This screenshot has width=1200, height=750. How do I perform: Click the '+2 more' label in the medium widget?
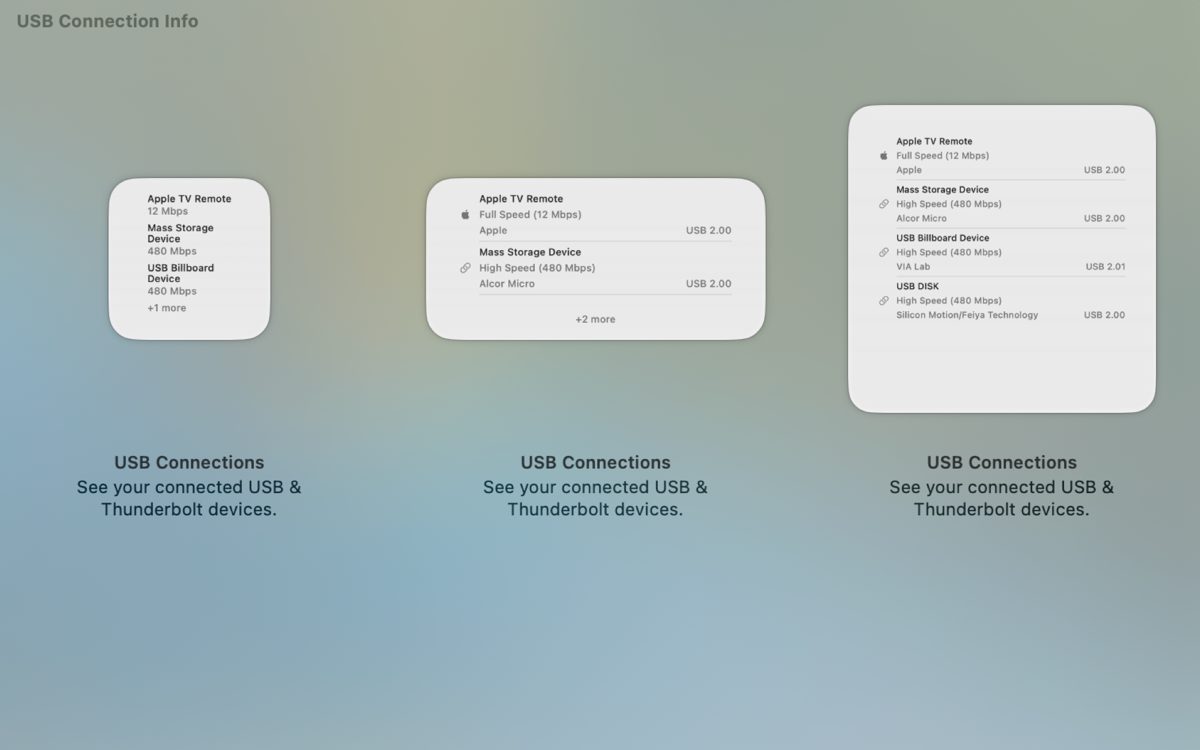(595, 319)
